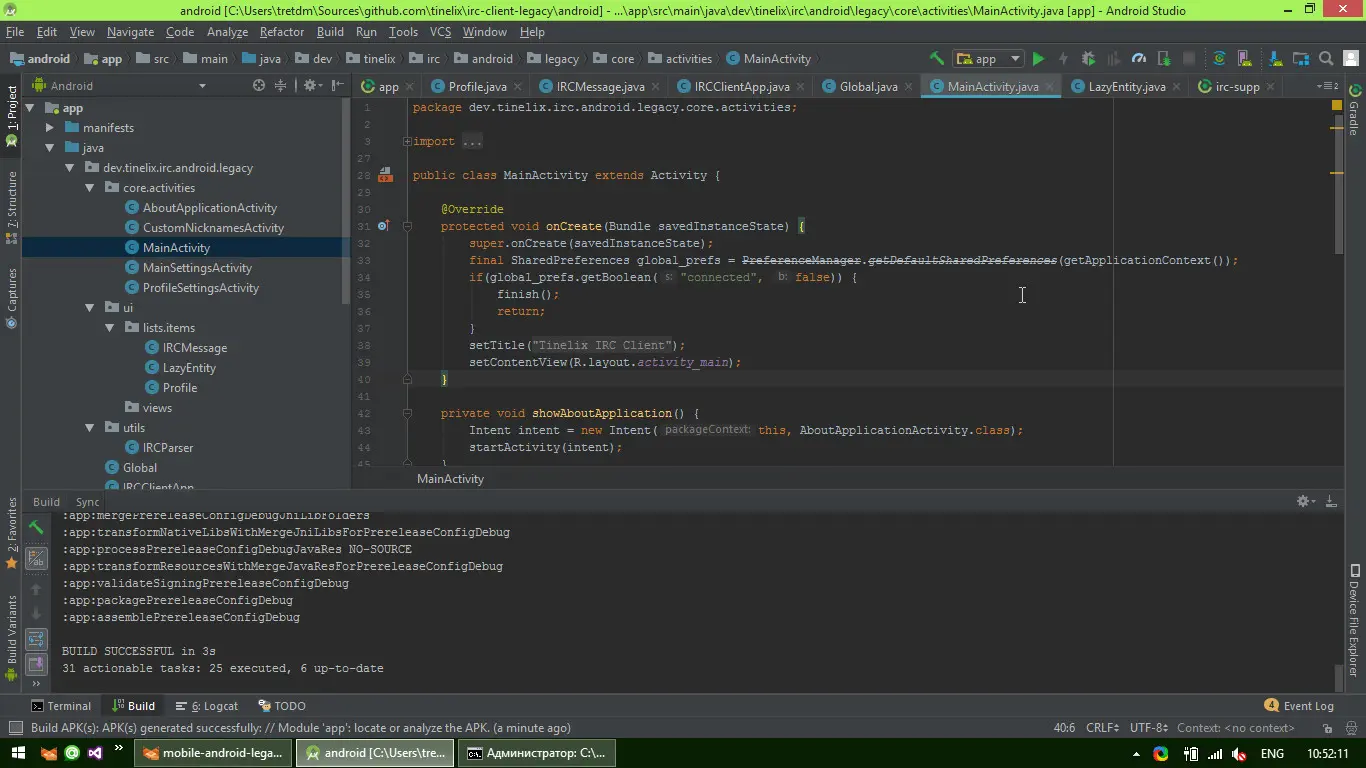
Task: Click the Build panel rebuild hammer icon
Action: (x=36, y=527)
